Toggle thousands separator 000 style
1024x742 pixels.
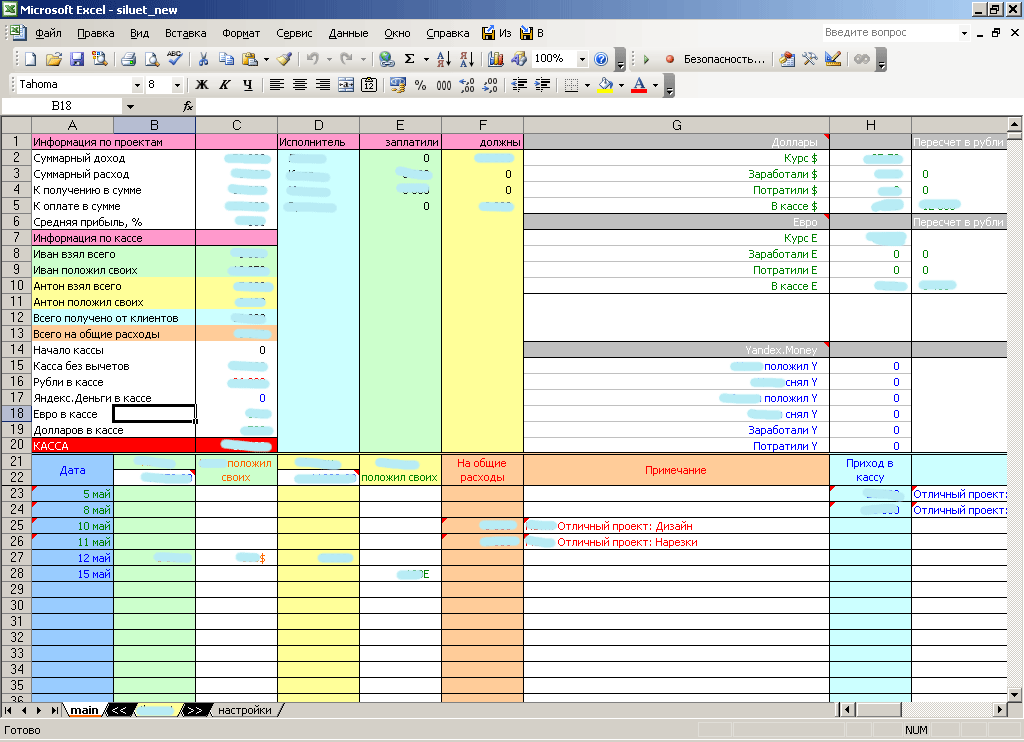(443, 85)
